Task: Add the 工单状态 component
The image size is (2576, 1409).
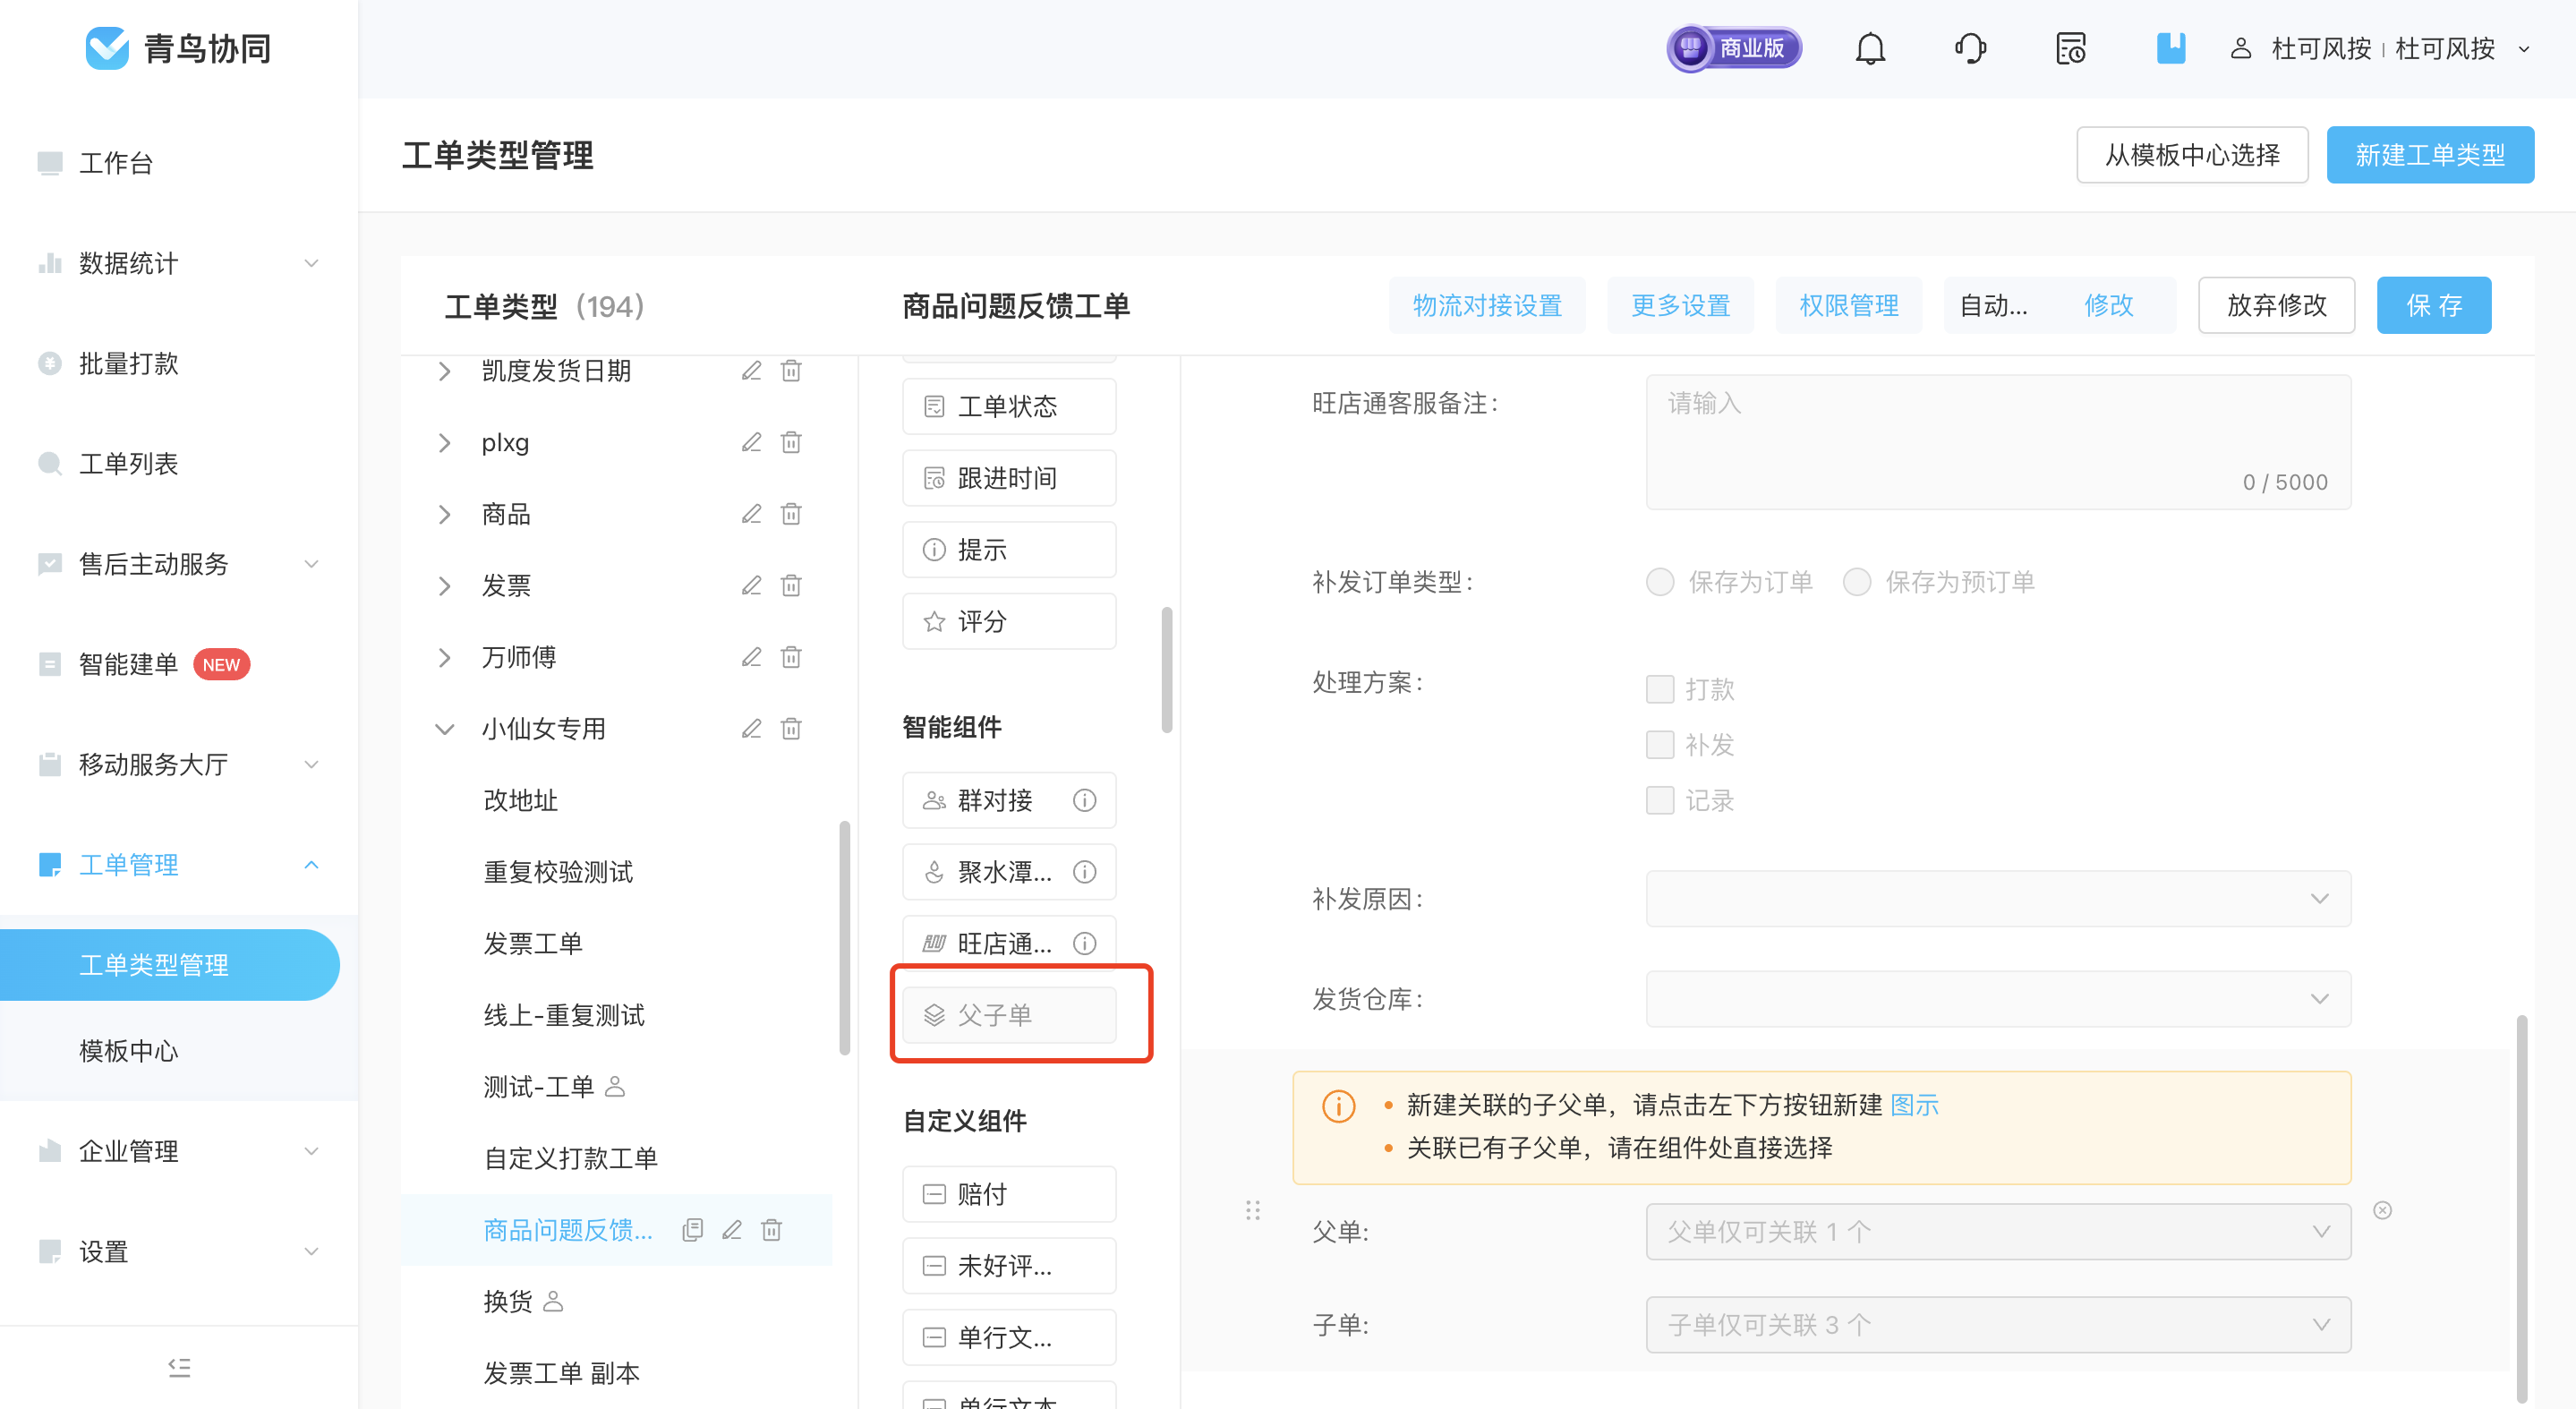Action: tap(1009, 406)
